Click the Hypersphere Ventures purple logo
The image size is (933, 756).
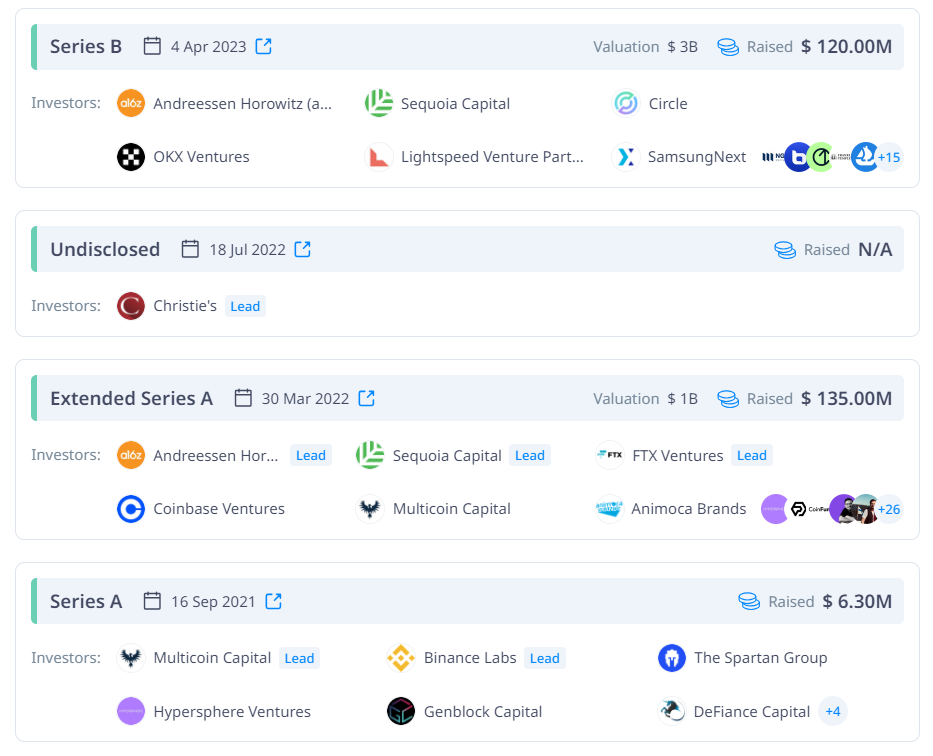[x=131, y=711]
